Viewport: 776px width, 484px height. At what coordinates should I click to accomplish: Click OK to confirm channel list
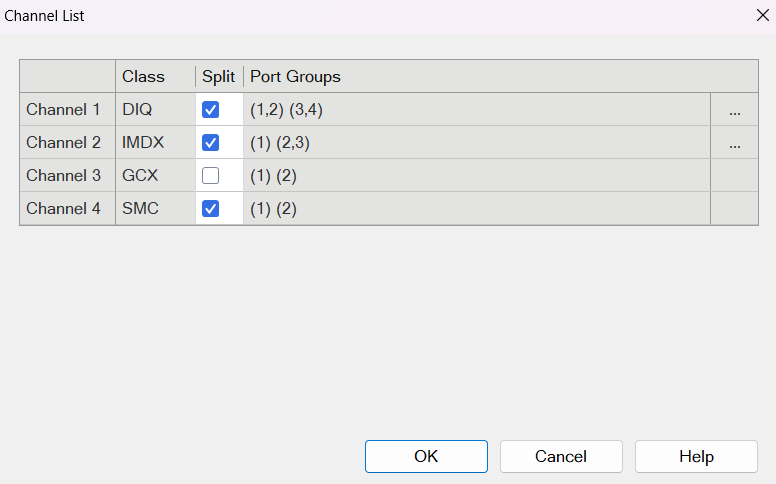pos(426,456)
